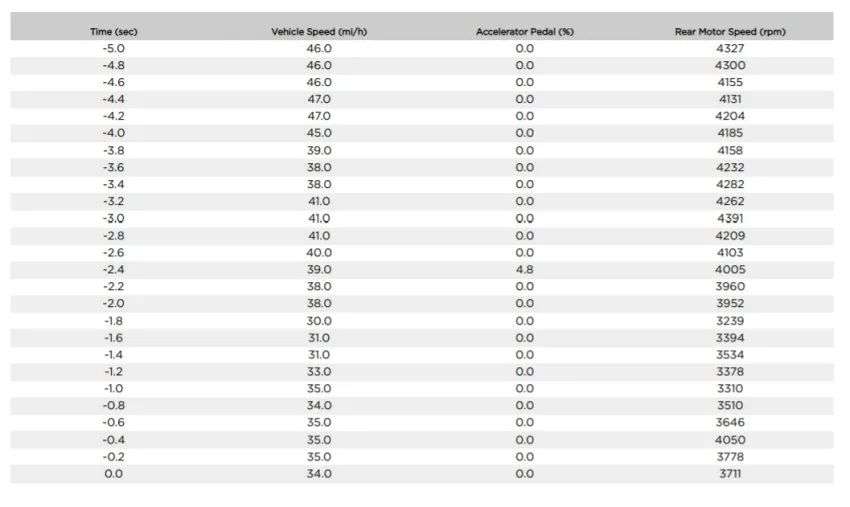Select the -1.0 time cell
The image size is (850, 507).
(113, 389)
